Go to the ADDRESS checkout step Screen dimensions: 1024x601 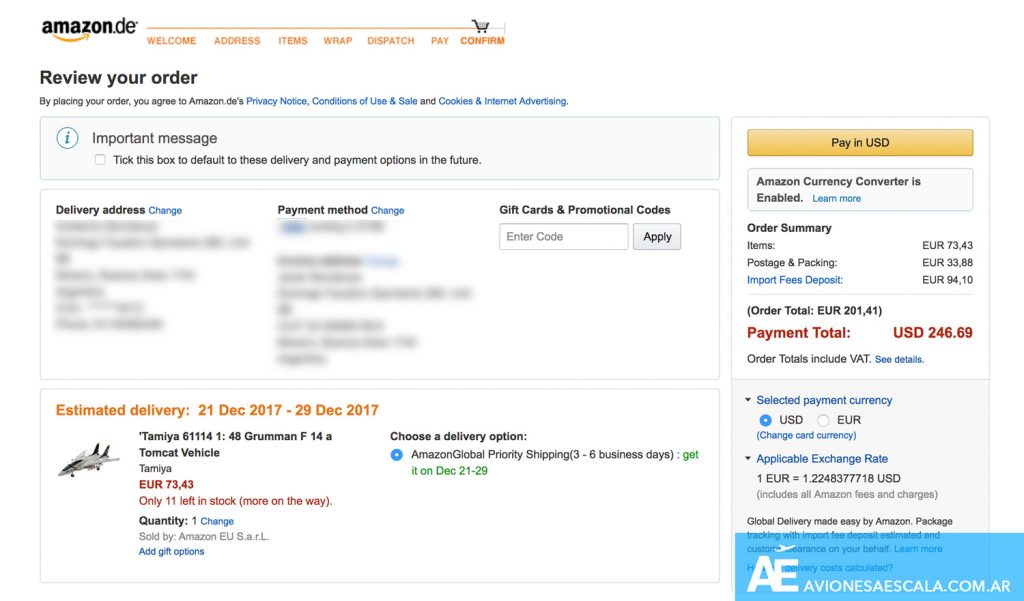(237, 41)
